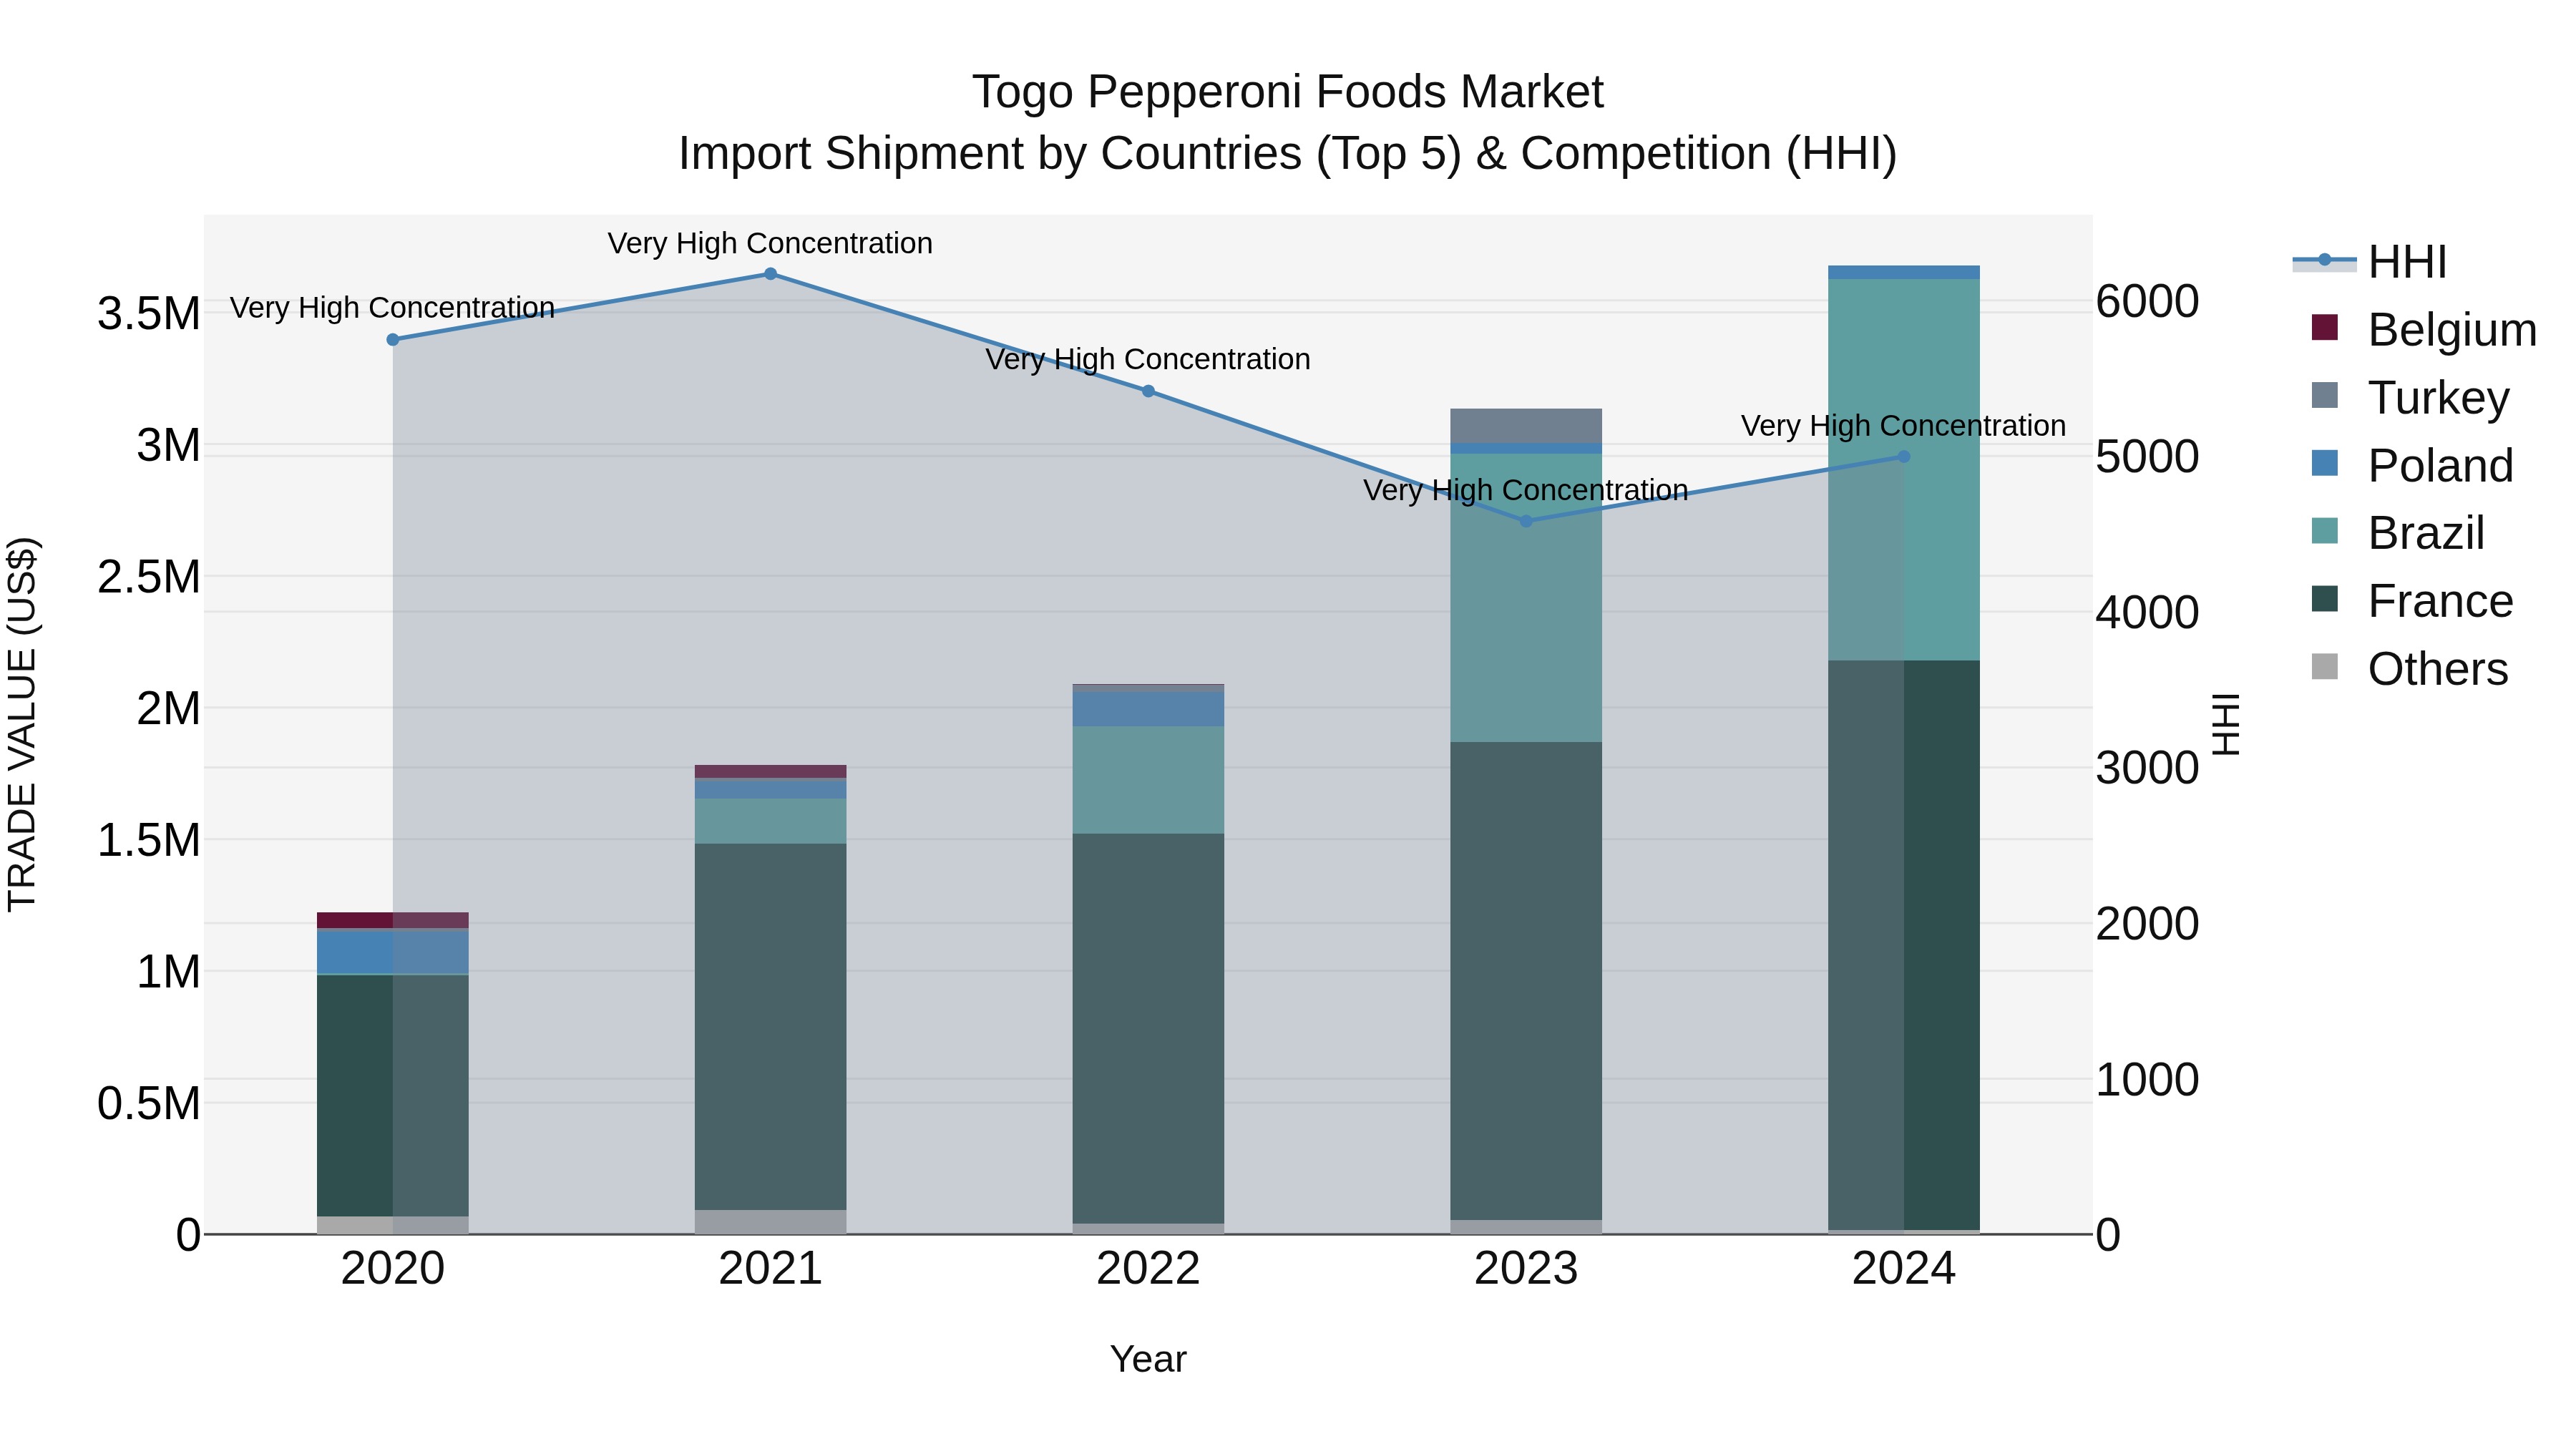The height and width of the screenshot is (1449, 2576).
Task: Toggle the Others legend entry
Action: pos(2410,668)
